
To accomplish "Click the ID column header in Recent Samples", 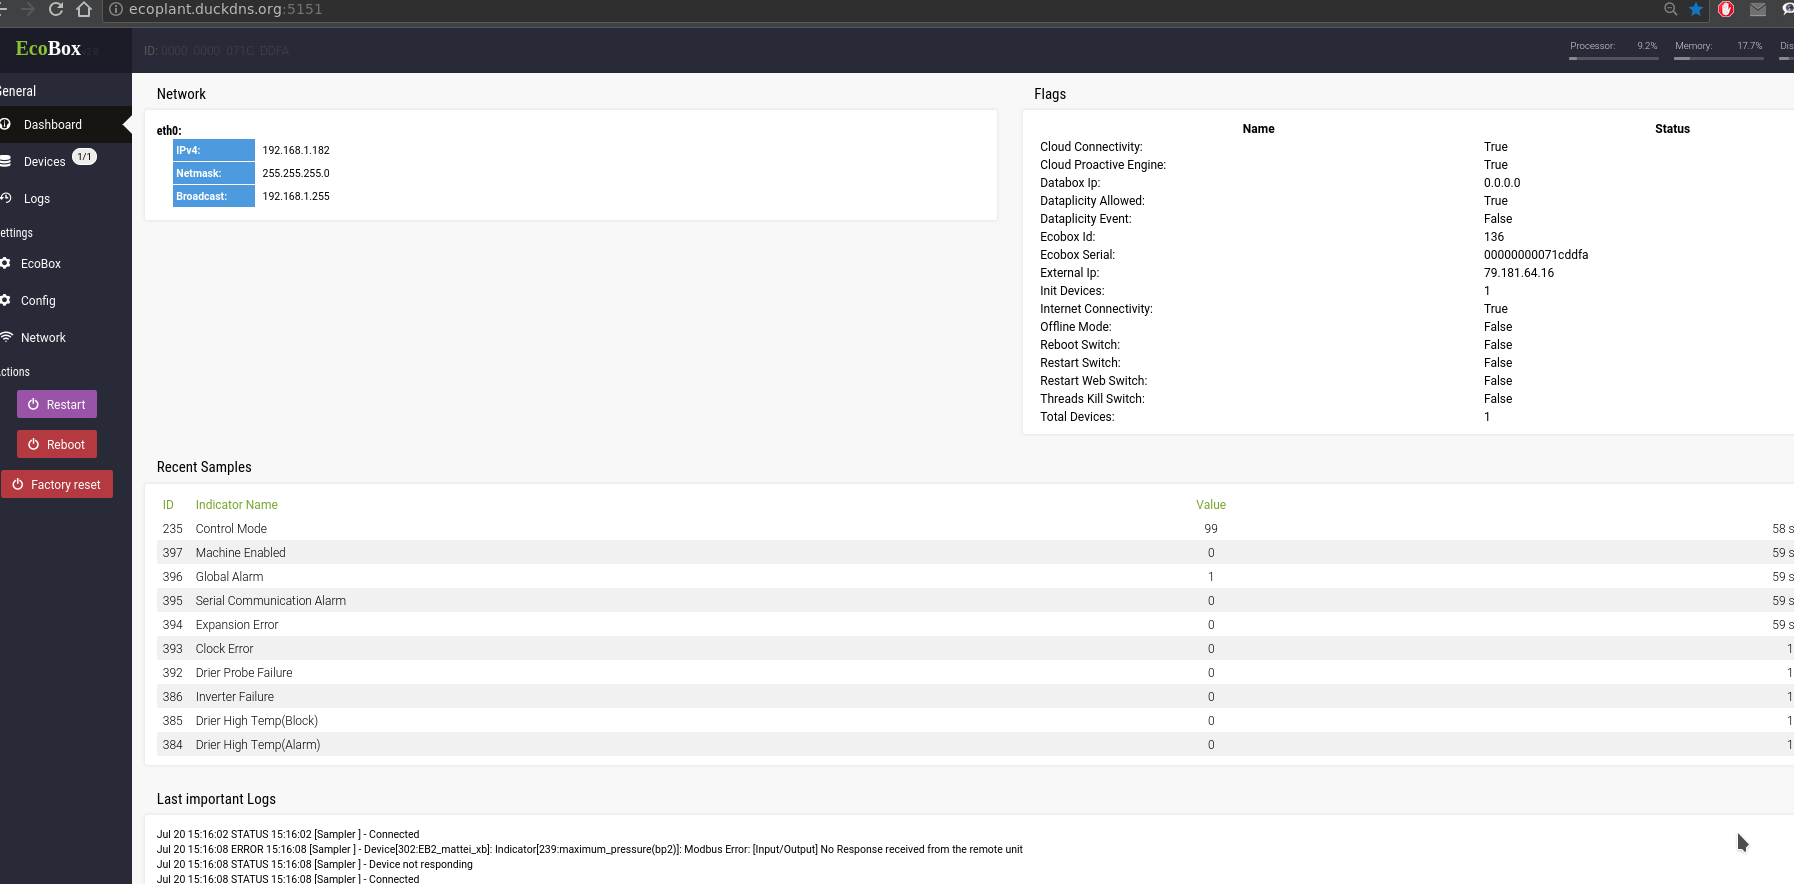I will point(168,505).
